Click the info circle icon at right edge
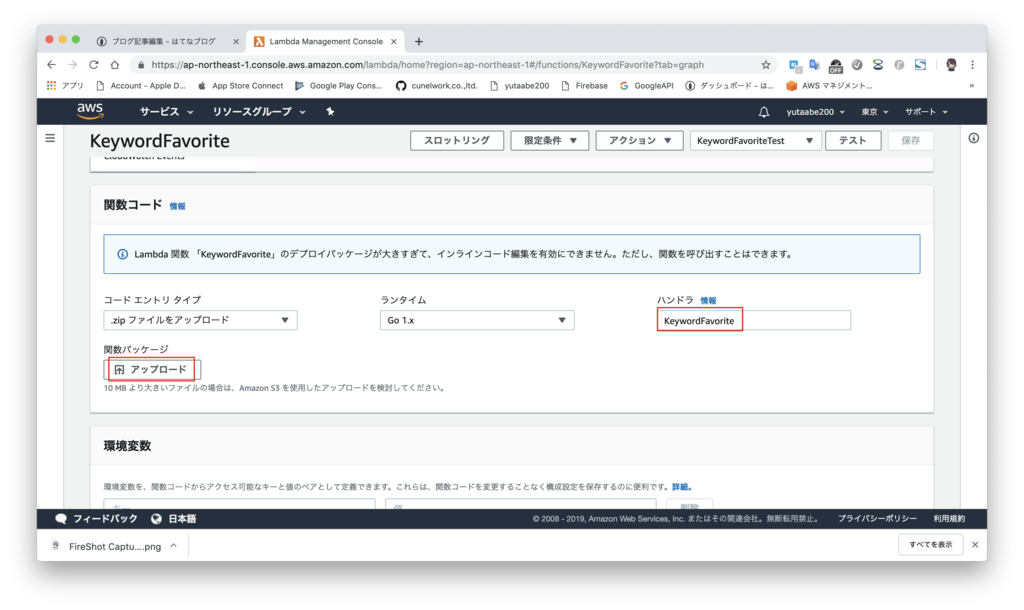Screen dimensions: 1024x610 973,138
